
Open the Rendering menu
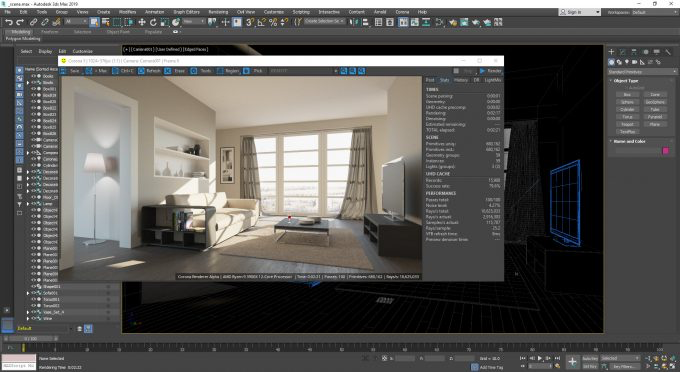click(x=218, y=12)
